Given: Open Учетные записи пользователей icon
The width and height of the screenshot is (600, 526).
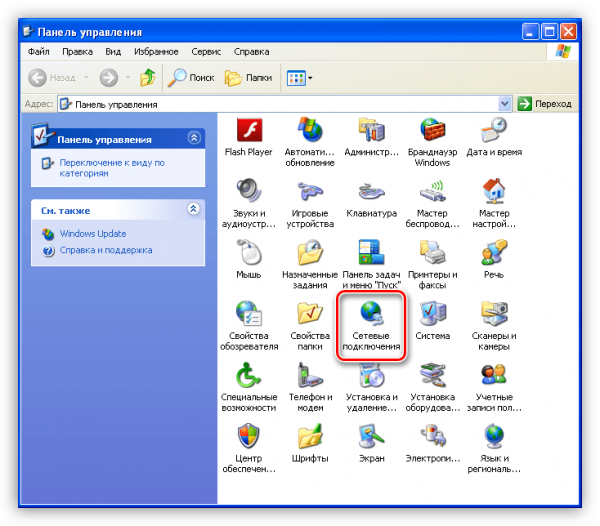Looking at the screenshot, I should pyautogui.click(x=494, y=375).
